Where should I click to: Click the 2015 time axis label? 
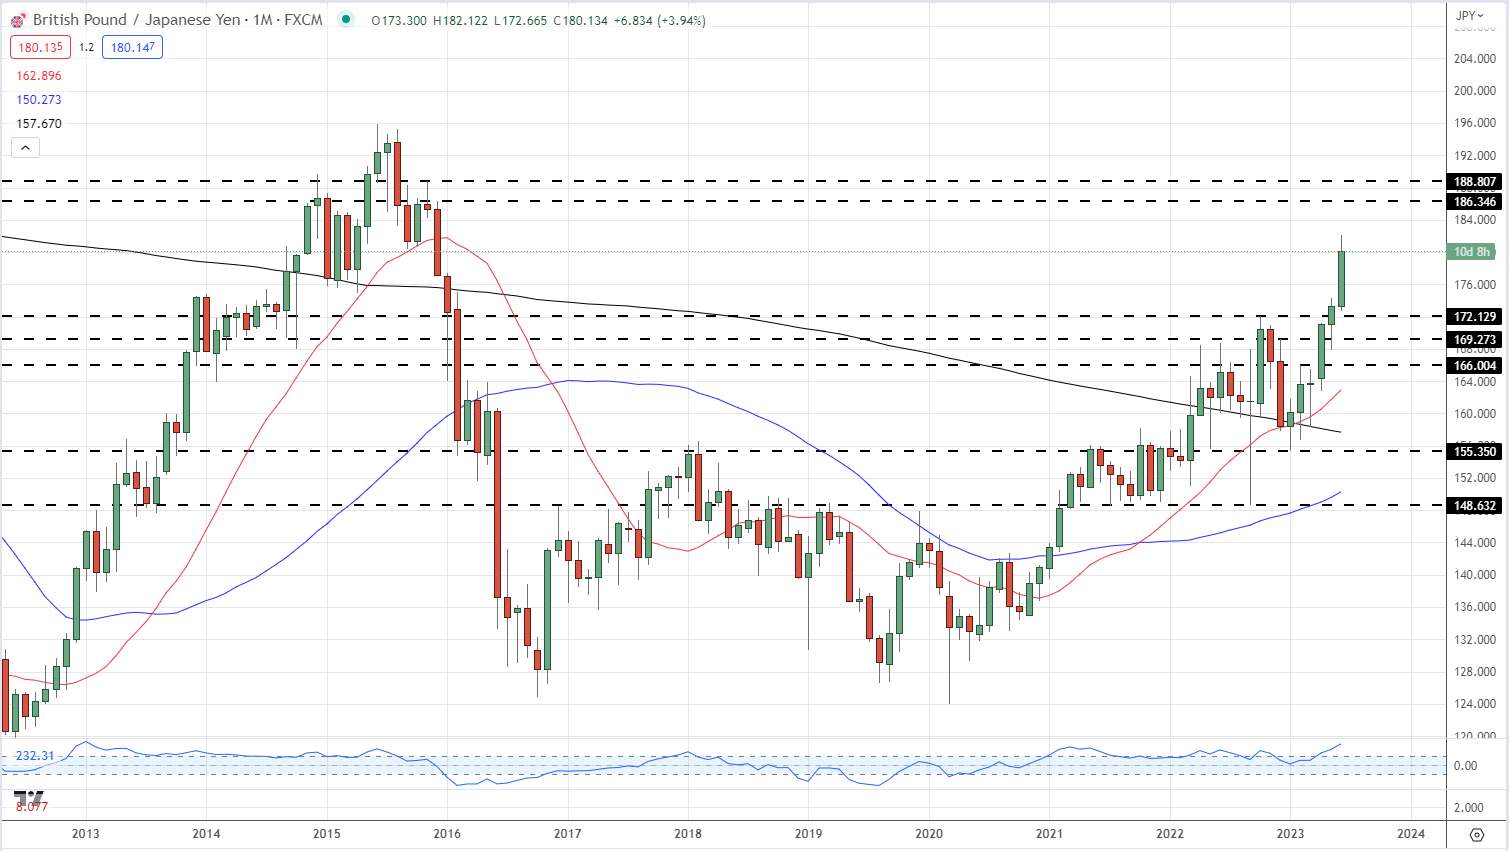pyautogui.click(x=326, y=834)
